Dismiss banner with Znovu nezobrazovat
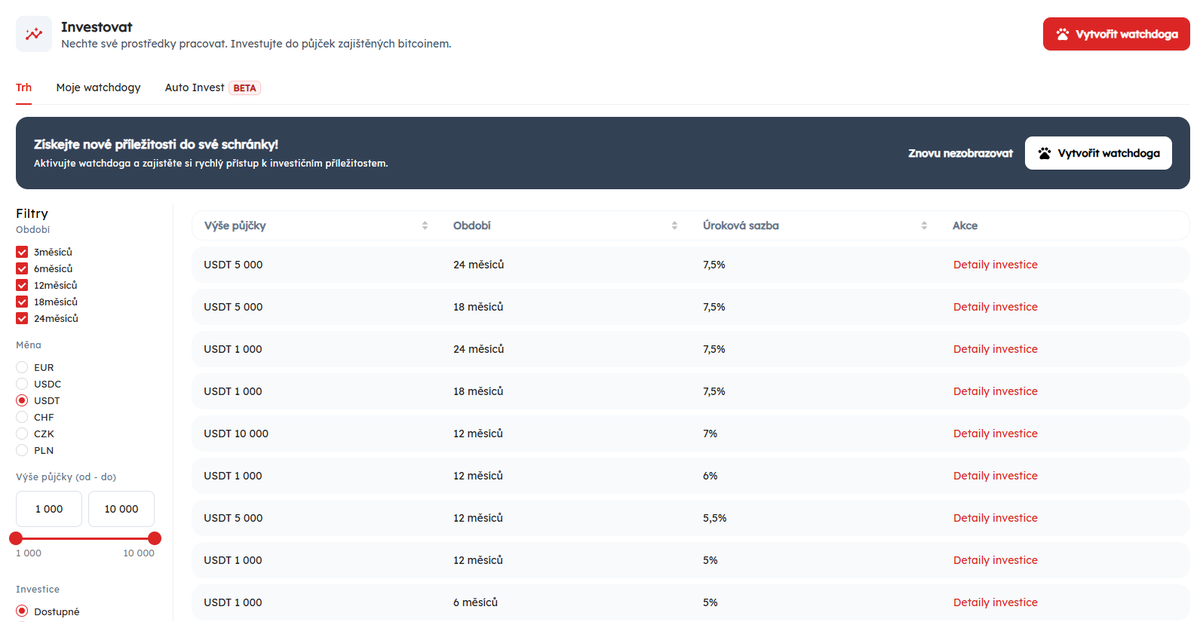This screenshot has width=1200, height=622. click(x=960, y=154)
